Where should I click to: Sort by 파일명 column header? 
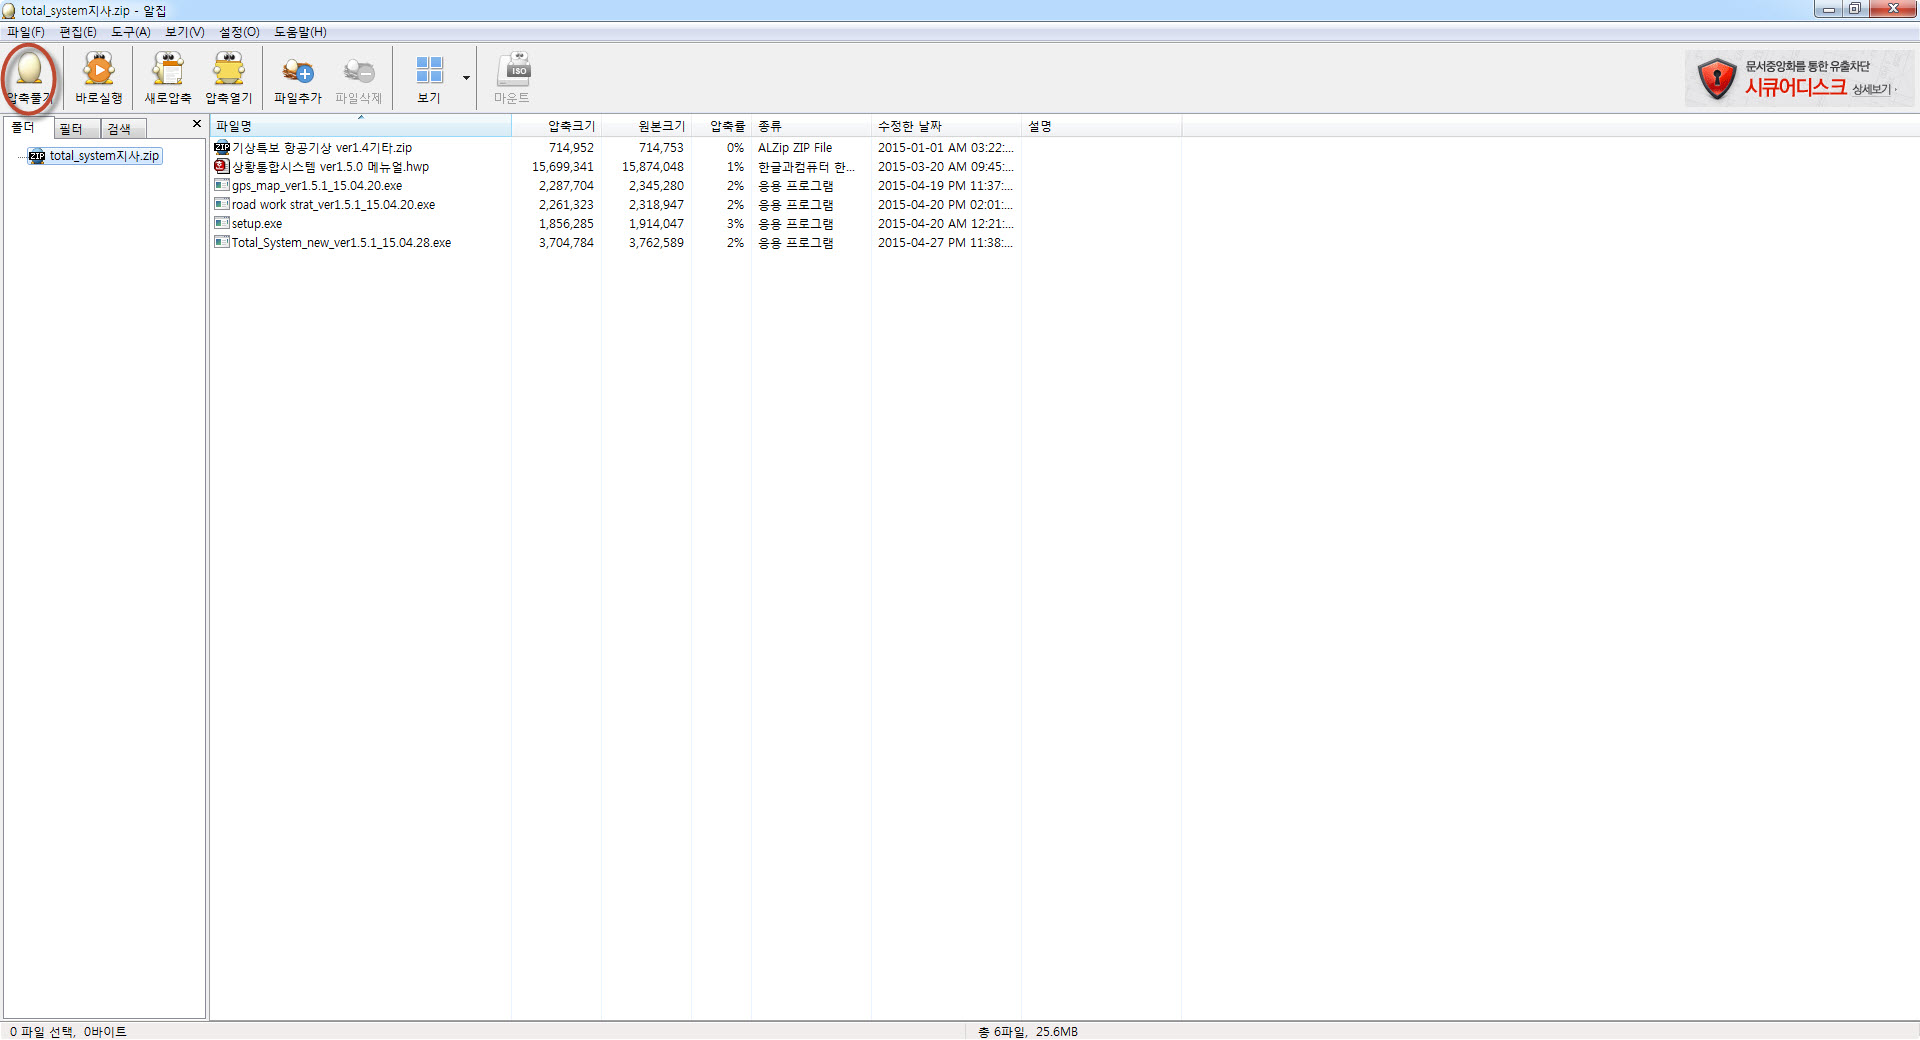pyautogui.click(x=360, y=126)
